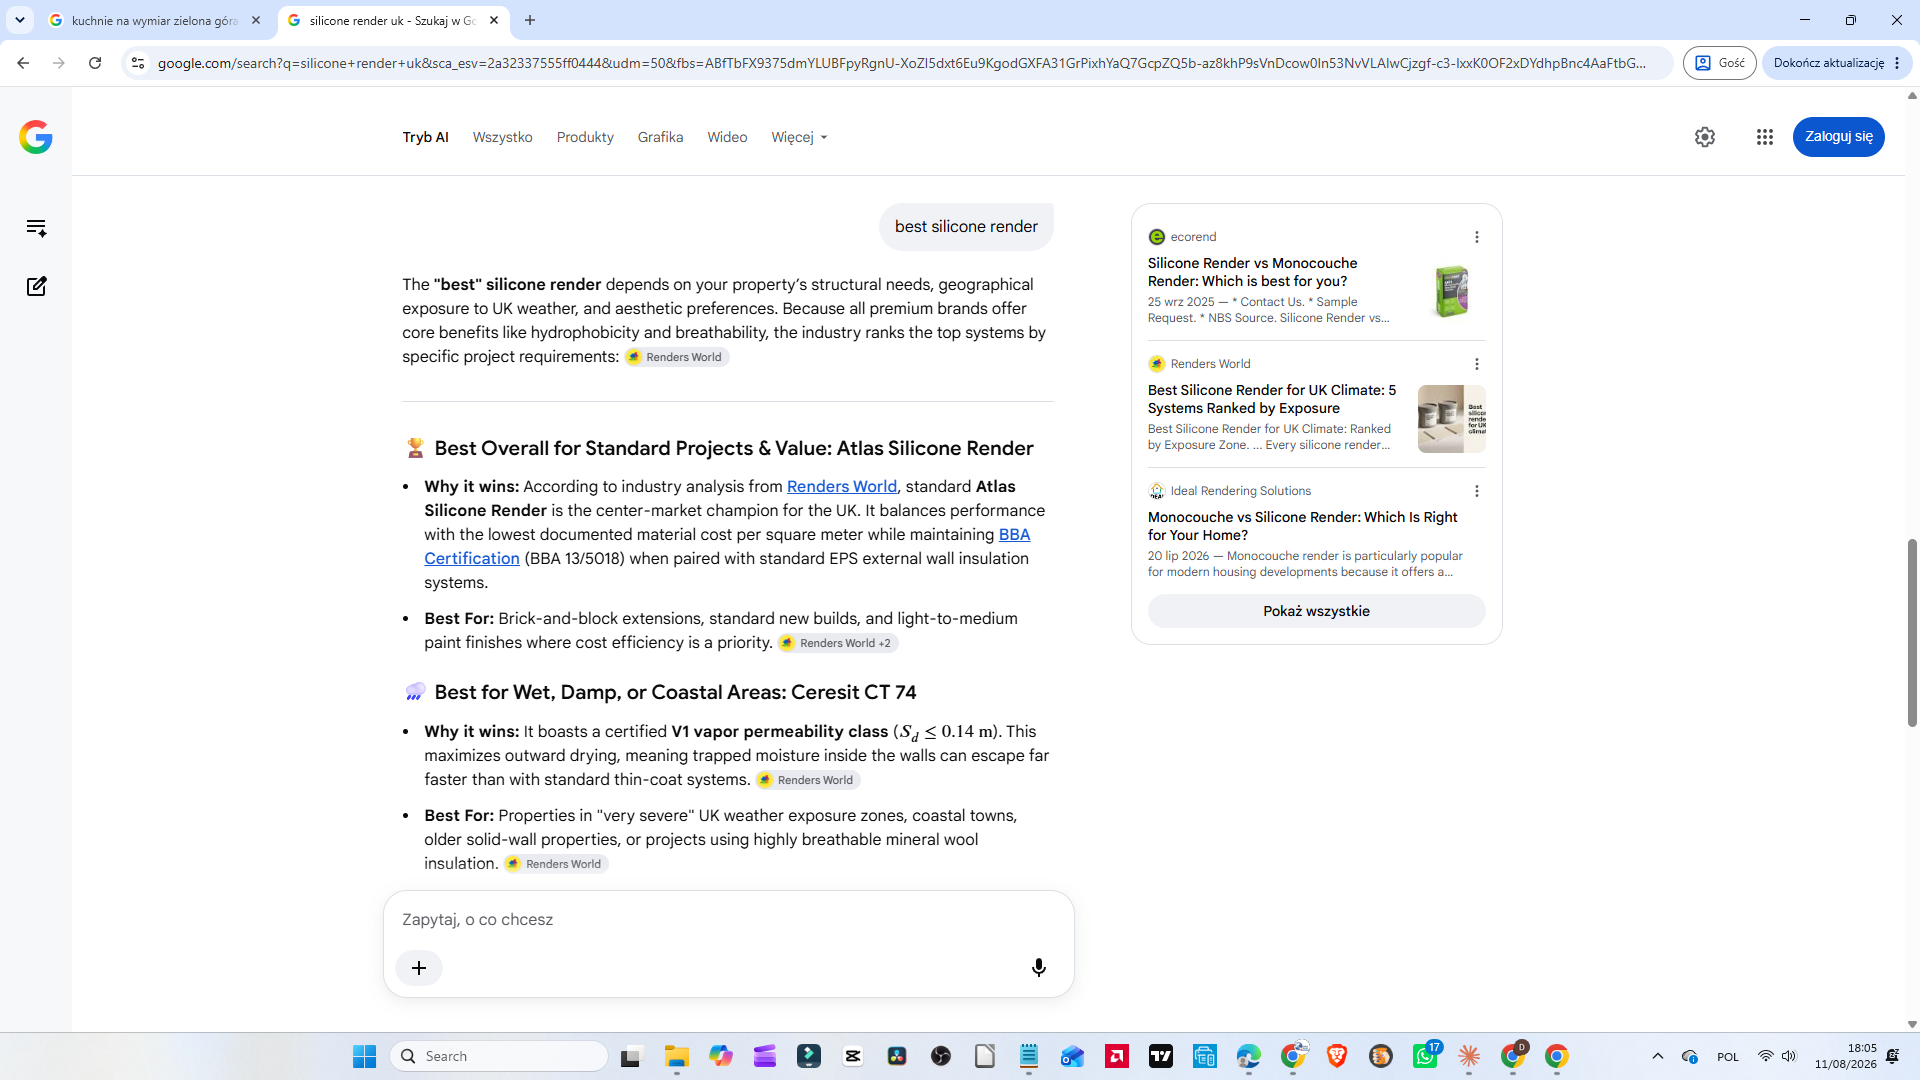
Task: Open a new browser tab
Action: coord(530,20)
